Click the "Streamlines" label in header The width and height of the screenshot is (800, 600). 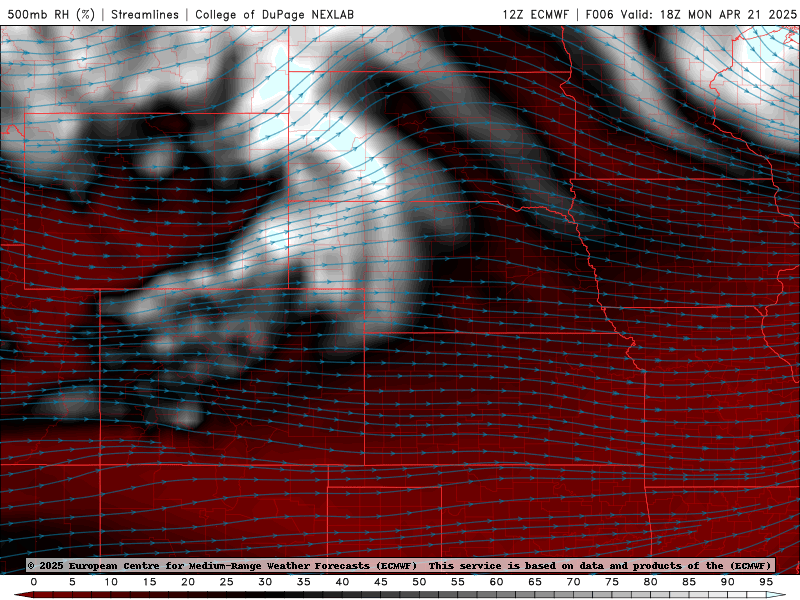coord(145,14)
